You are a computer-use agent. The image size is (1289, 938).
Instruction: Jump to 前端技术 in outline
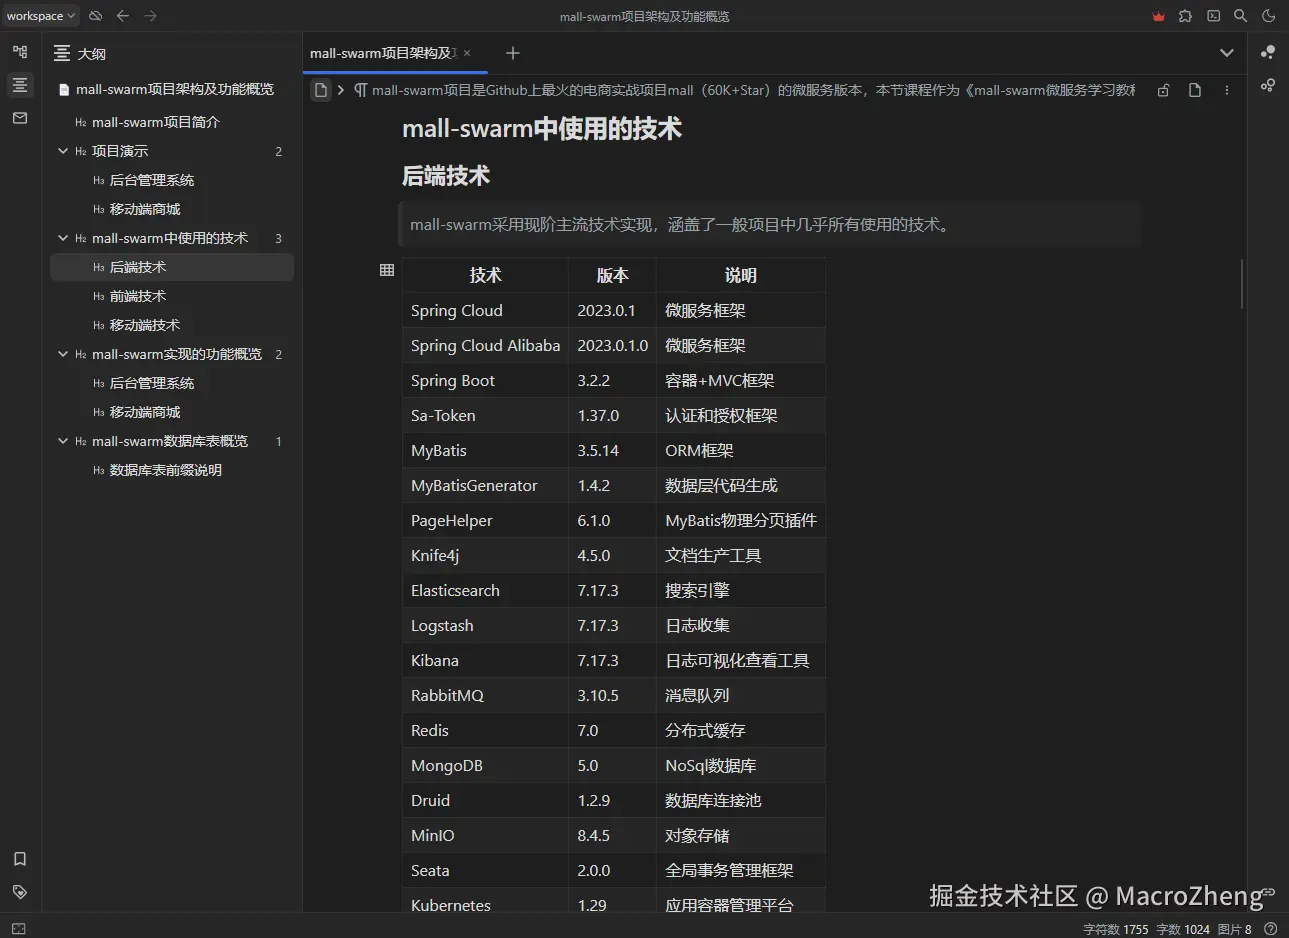(x=172, y=296)
